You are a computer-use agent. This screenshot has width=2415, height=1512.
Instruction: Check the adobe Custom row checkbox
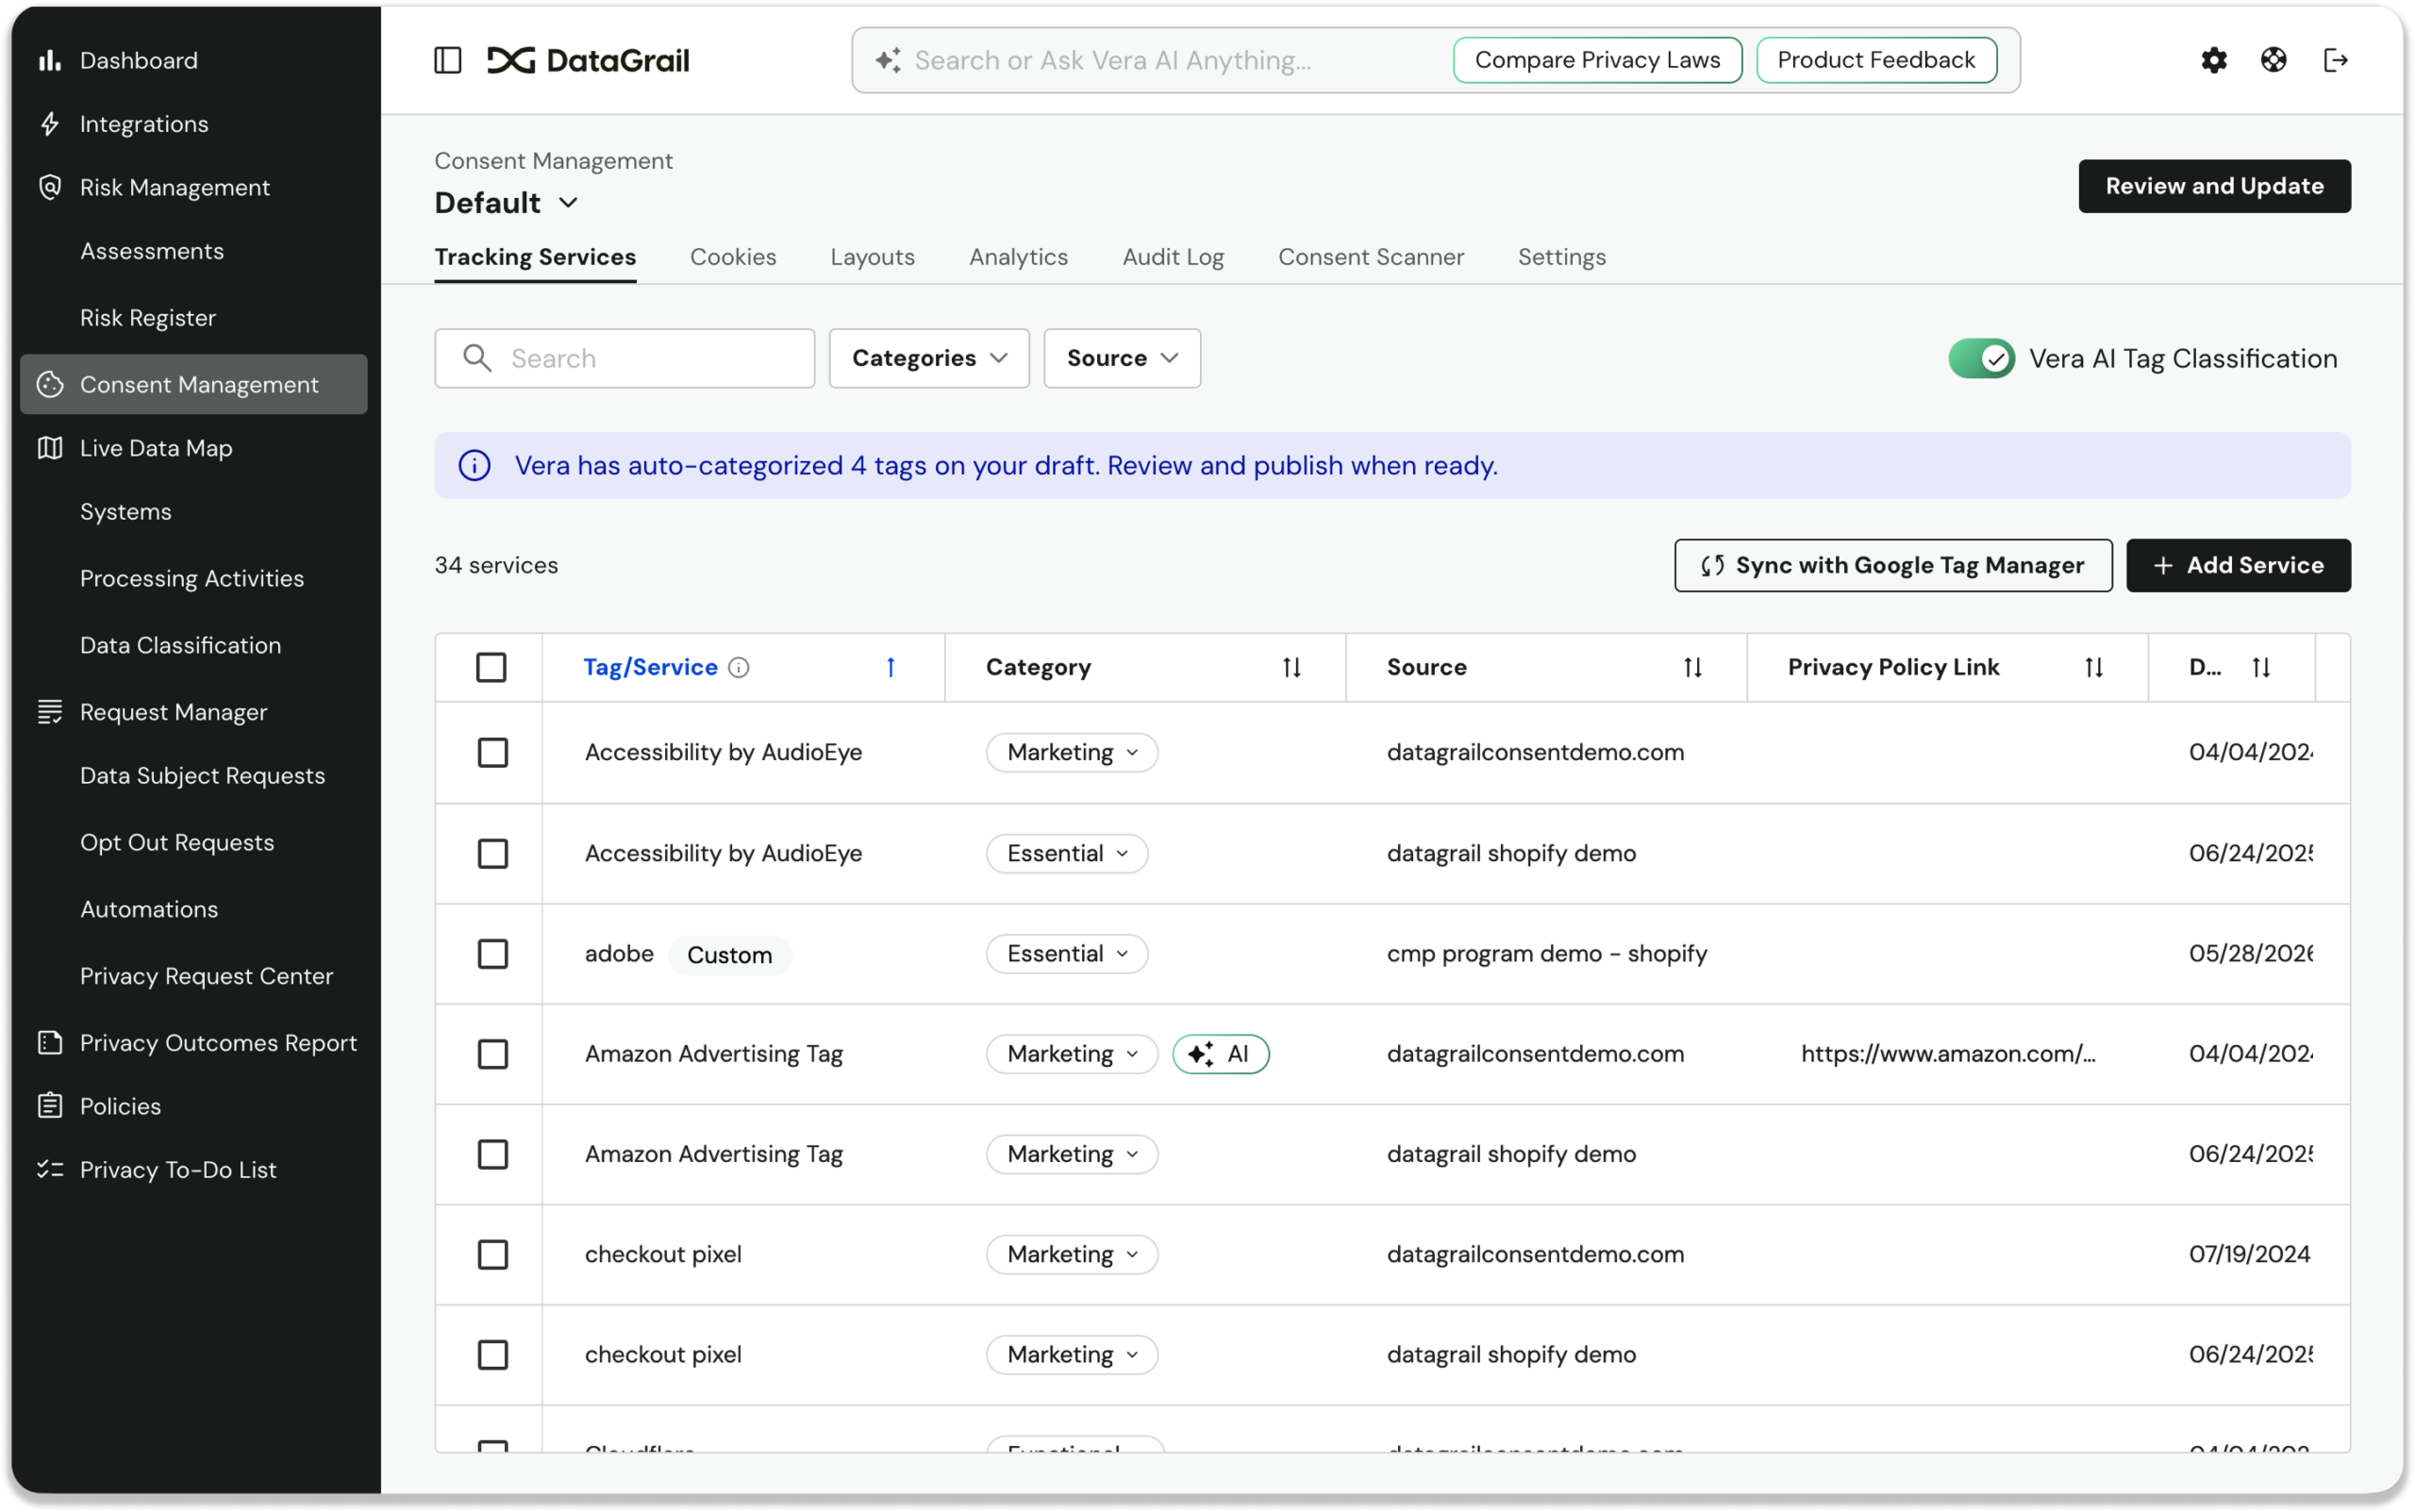point(492,954)
